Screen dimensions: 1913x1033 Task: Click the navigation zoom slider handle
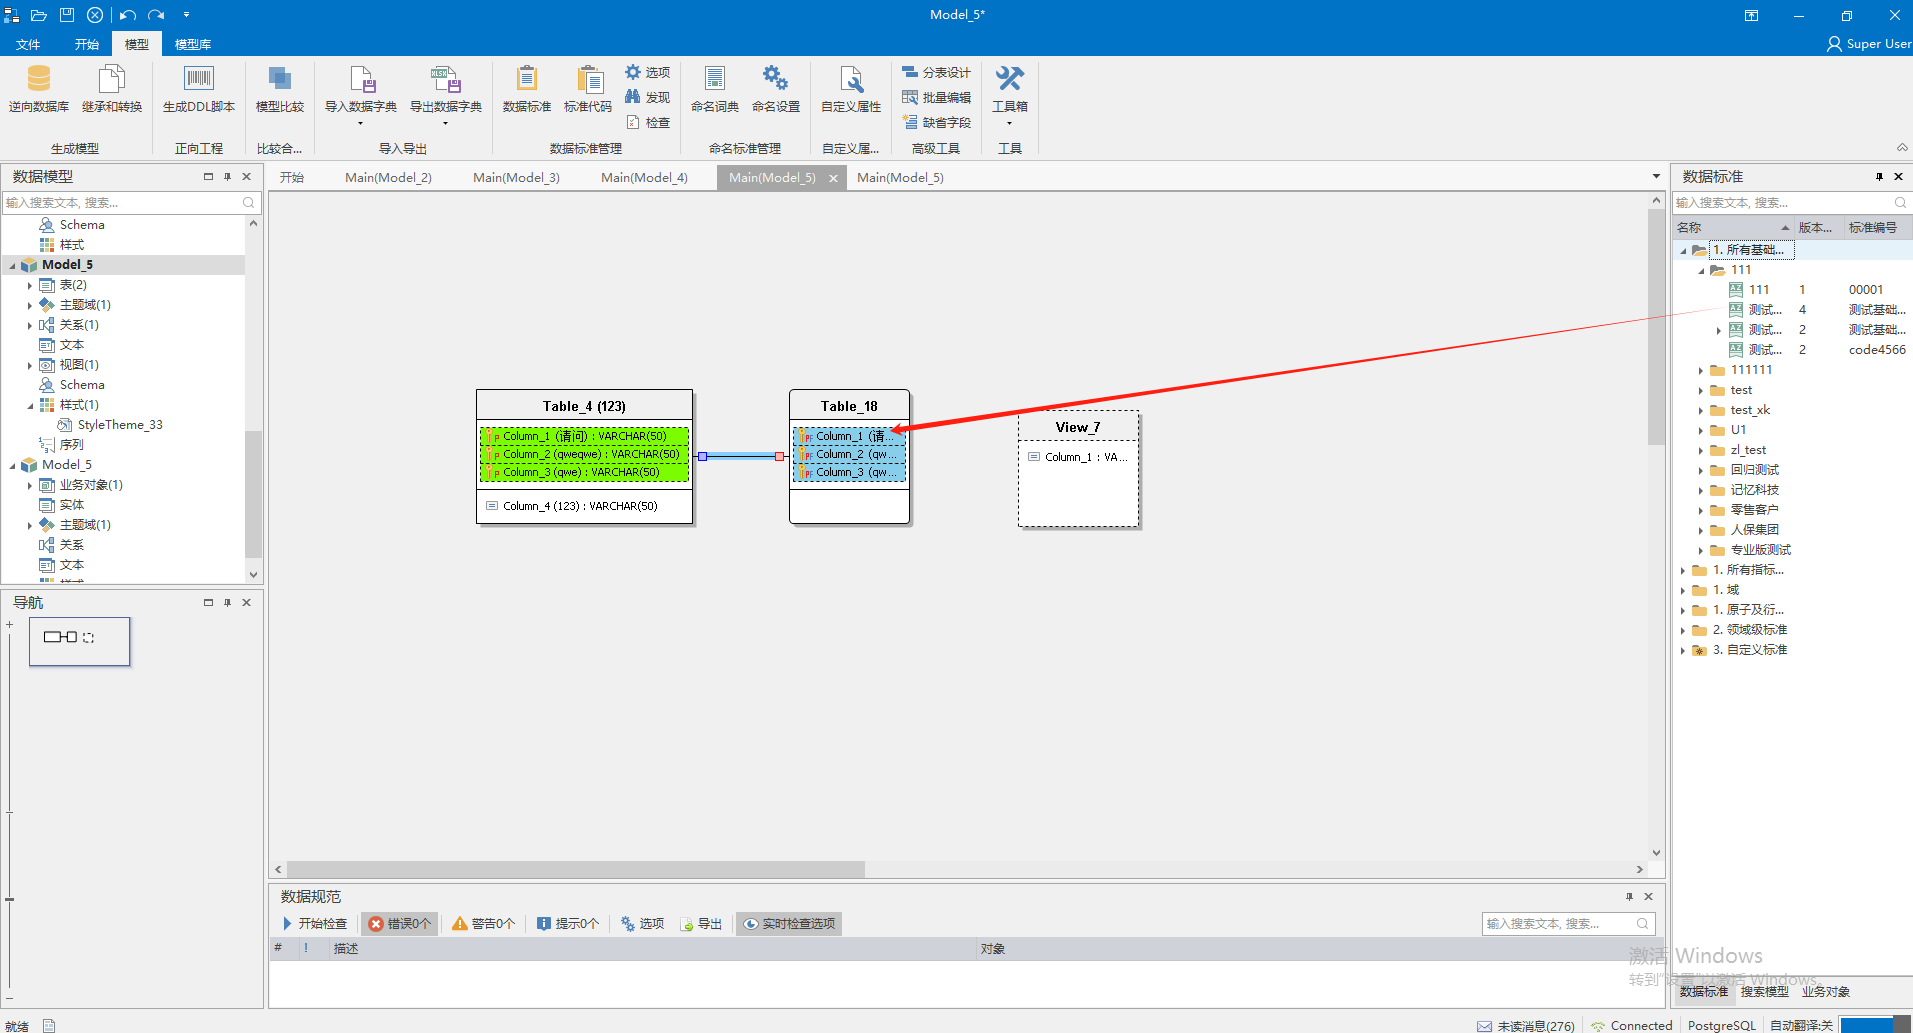(x=9, y=898)
